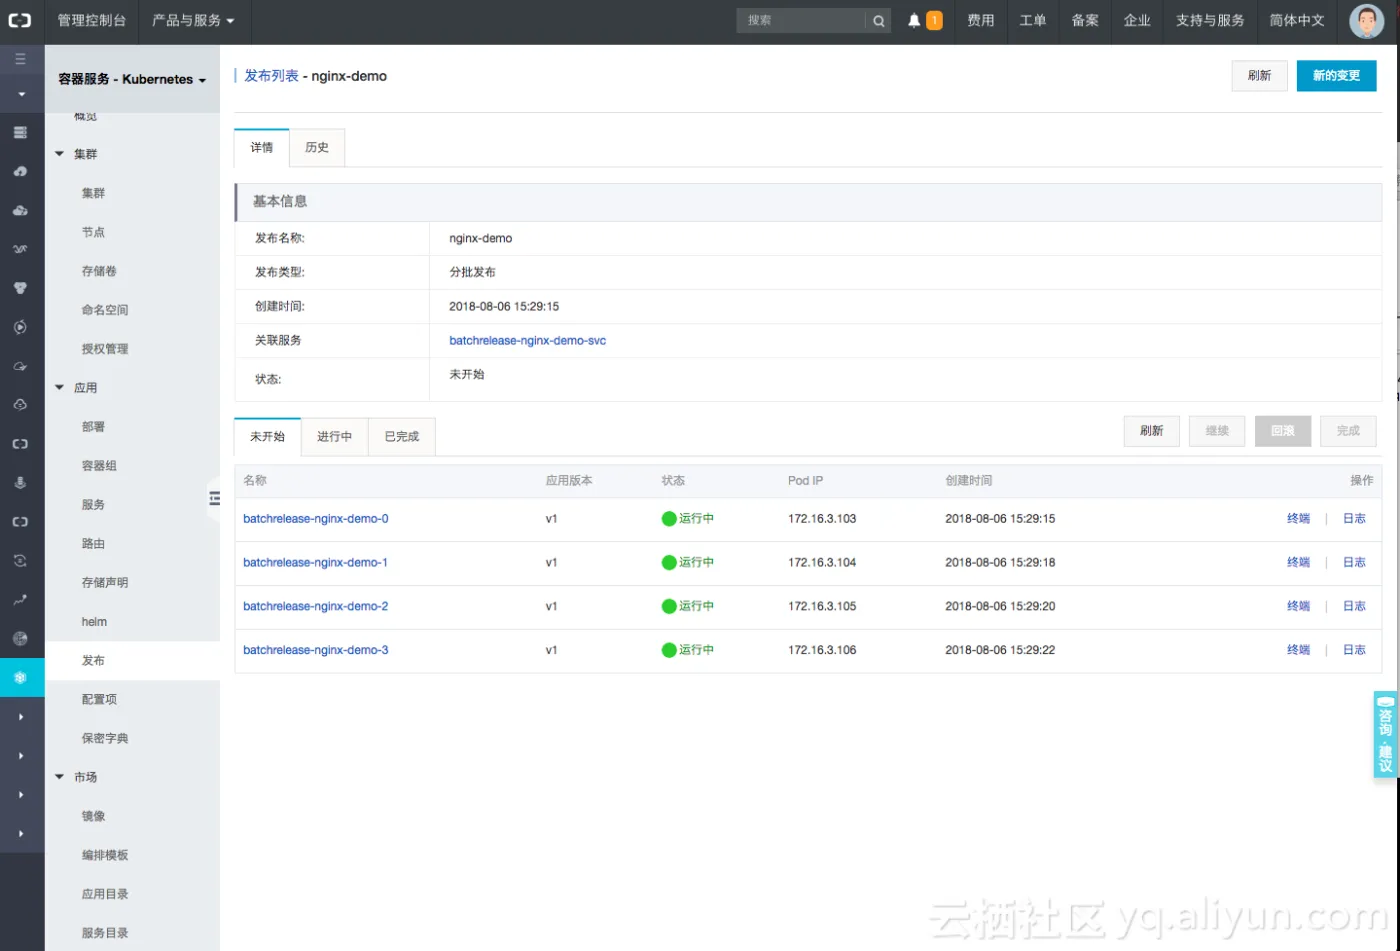The width and height of the screenshot is (1400, 951).
Task: Open the cloud-with-arrow icon in the rail
Action: (x=20, y=366)
